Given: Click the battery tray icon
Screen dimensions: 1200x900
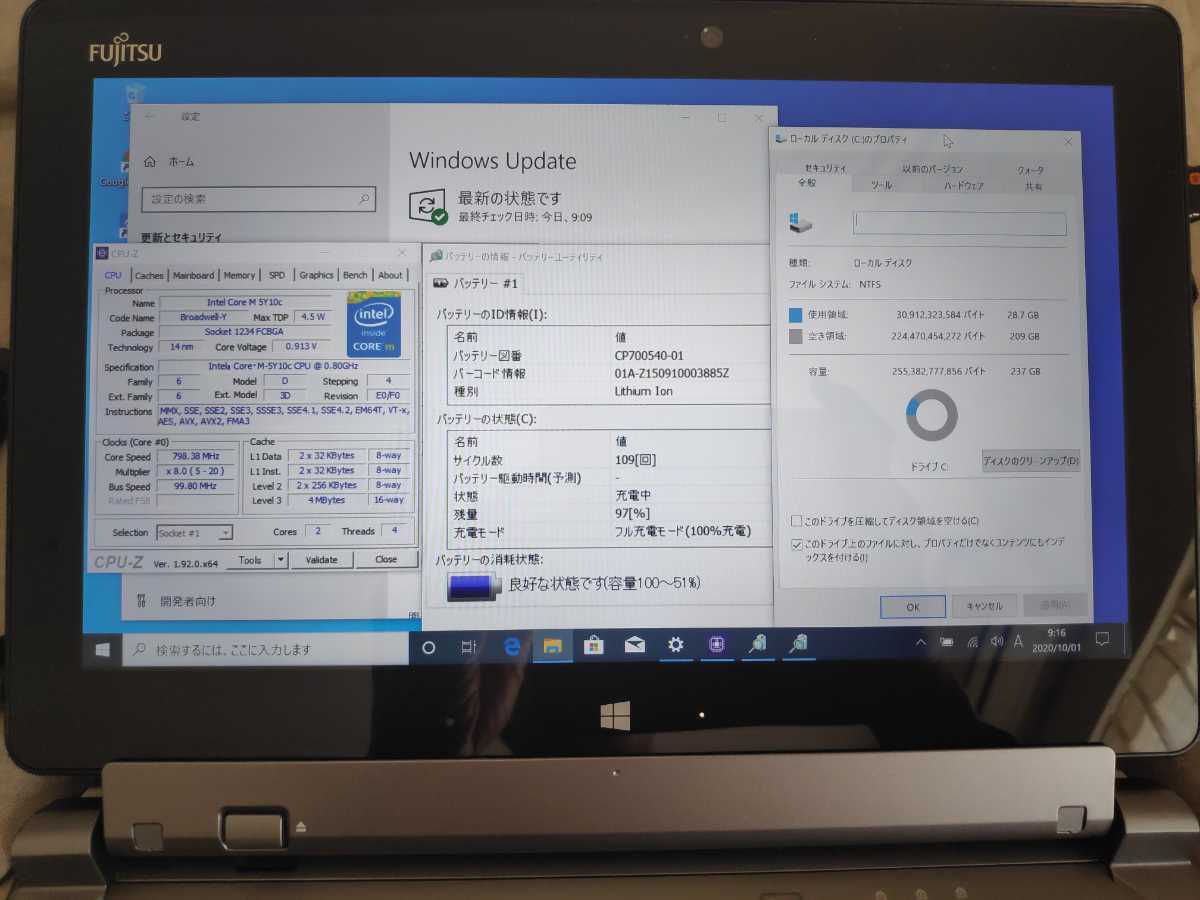Looking at the screenshot, I should click(x=946, y=641).
